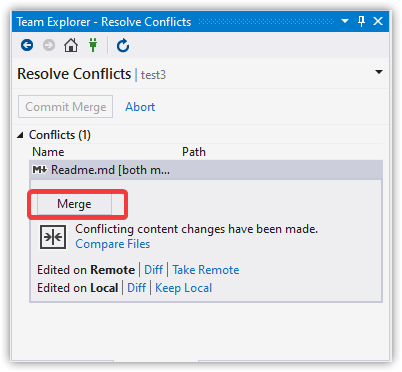Click the 'Conflicting content changes have been made.' text
This screenshot has width=402, height=372.
click(x=197, y=229)
